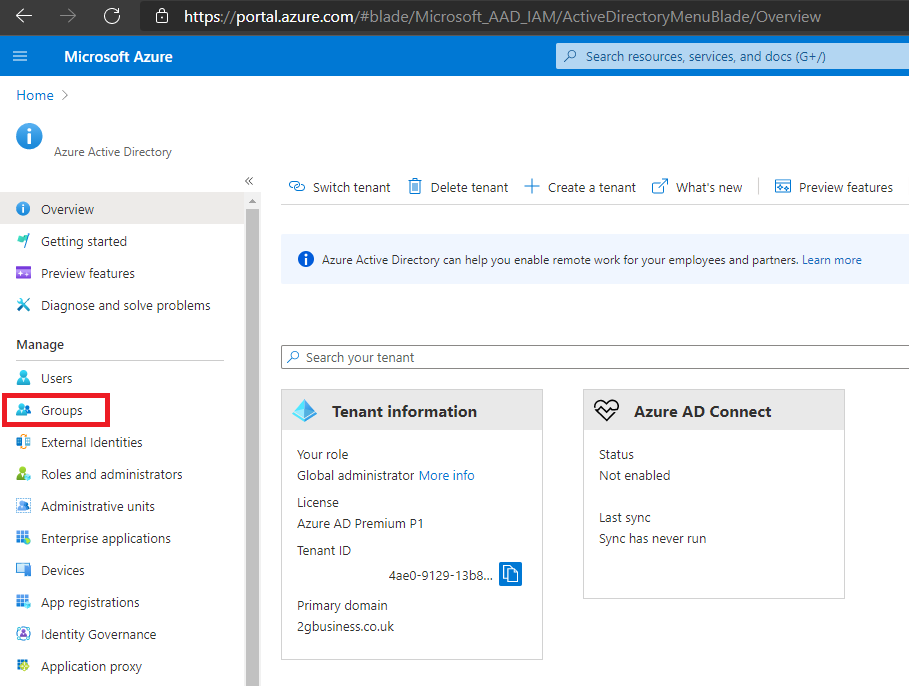Click the Roles and administrators icon
Viewport: 909px width, 686px height.
[x=23, y=474]
